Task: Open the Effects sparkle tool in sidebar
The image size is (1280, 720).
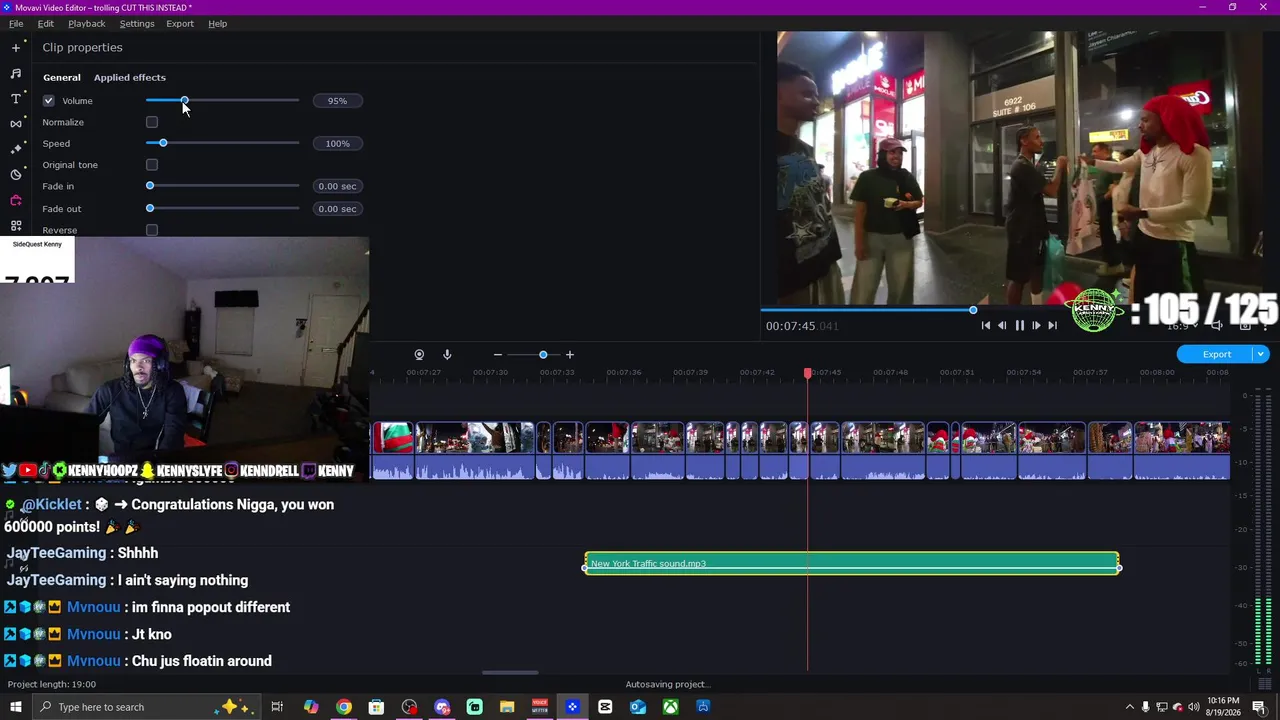Action: click(x=16, y=148)
